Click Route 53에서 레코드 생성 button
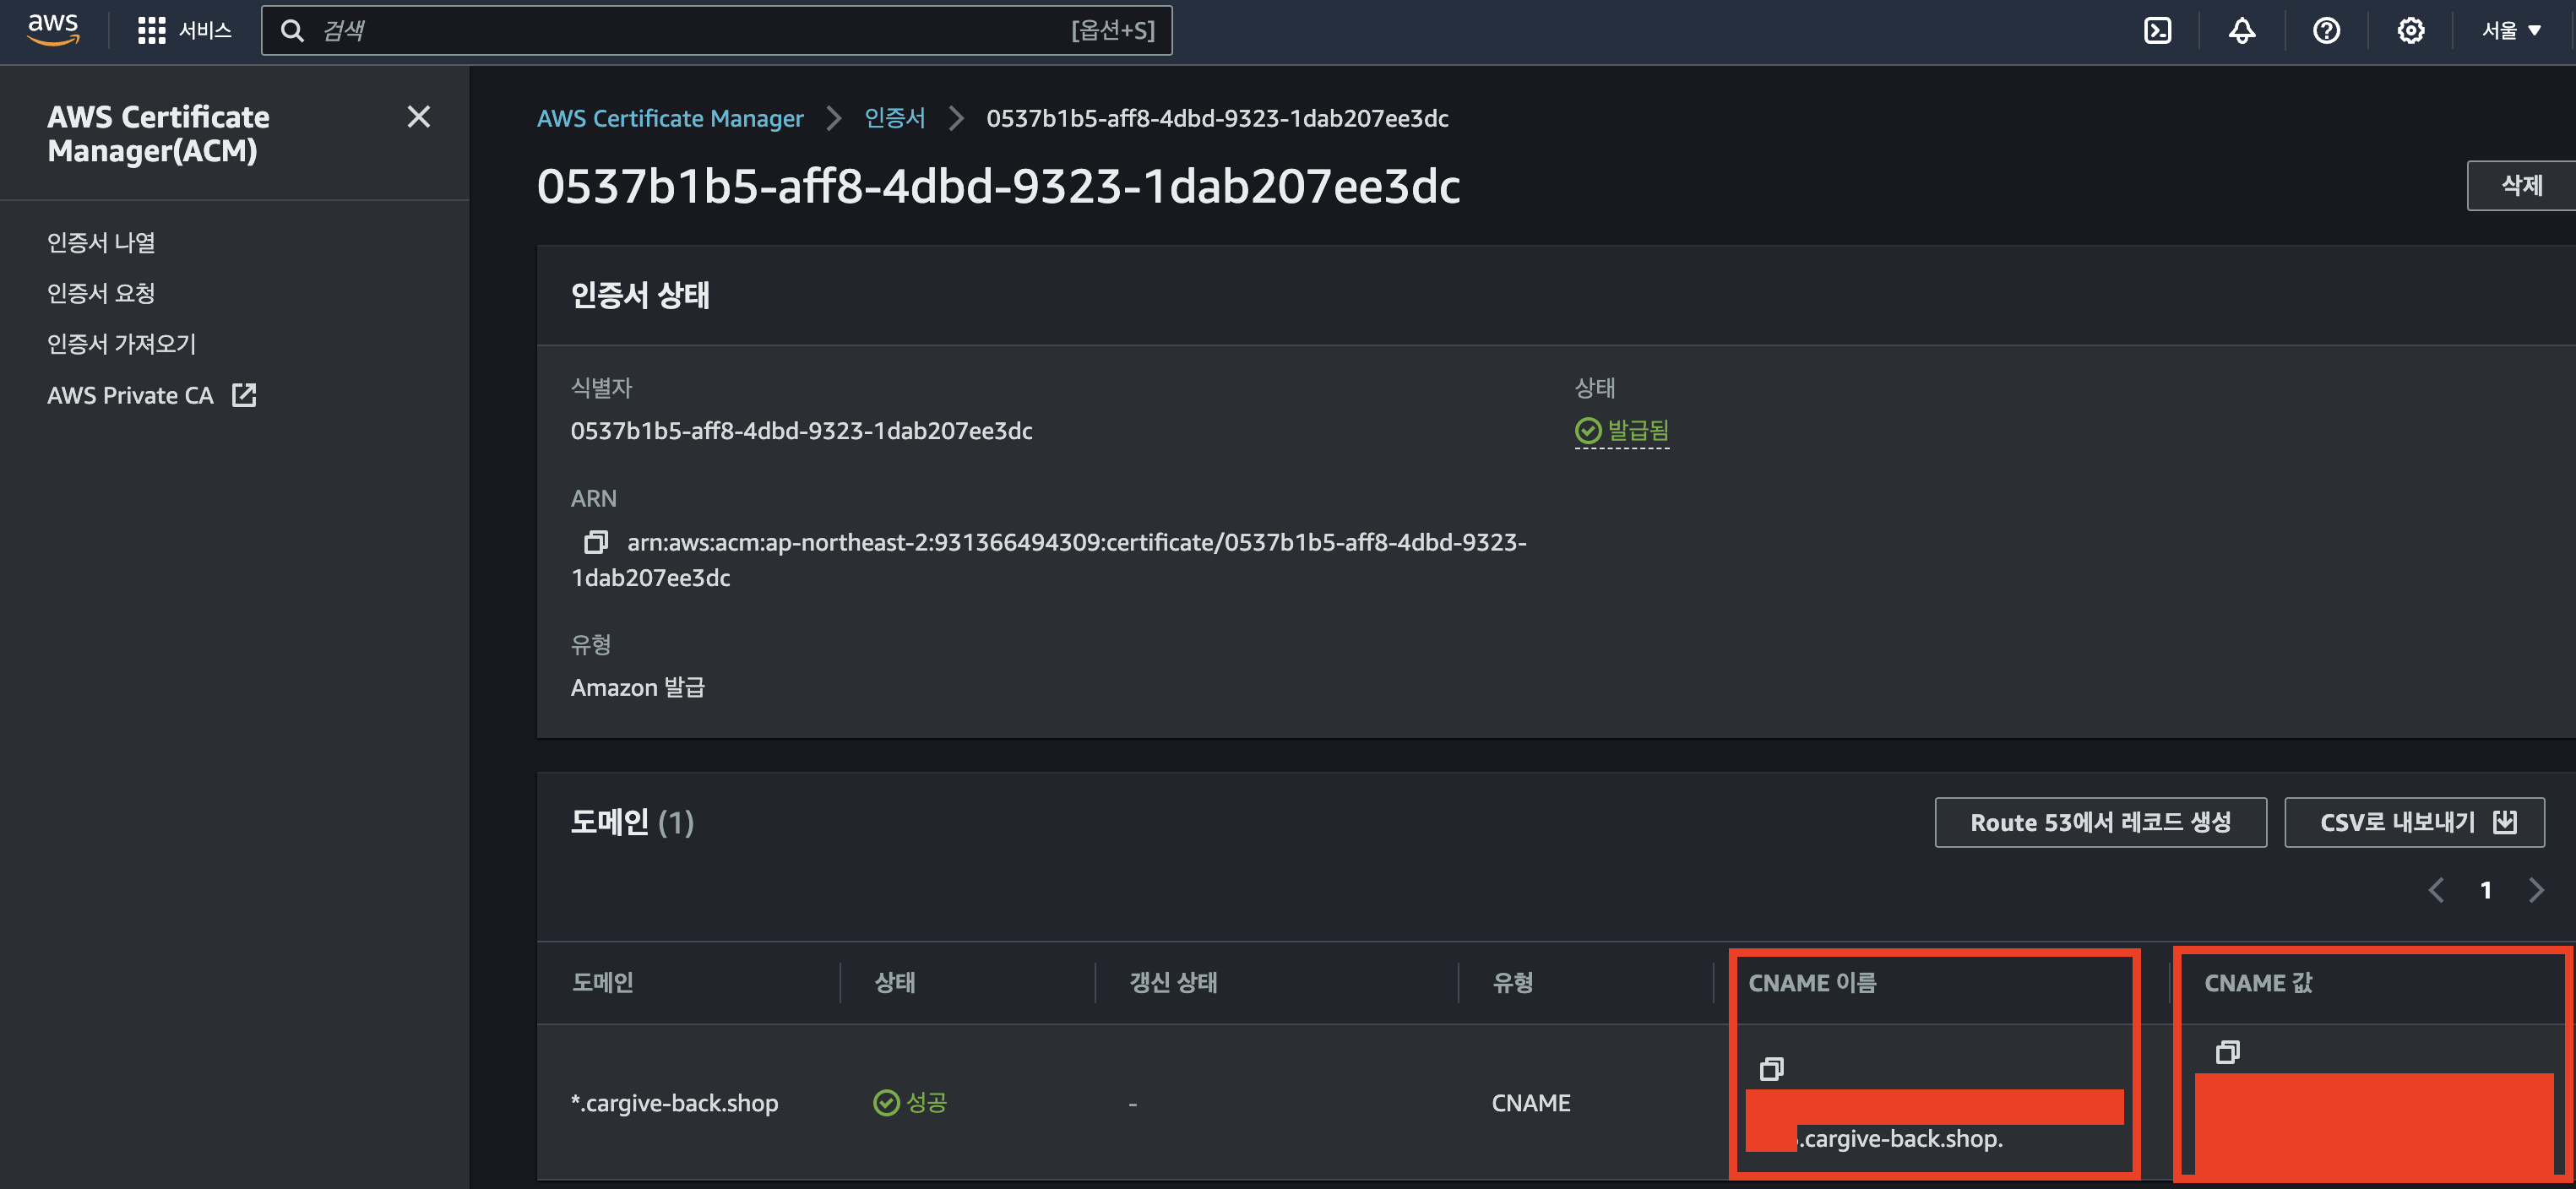Screen dimensions: 2576x1189 tap(2100, 822)
